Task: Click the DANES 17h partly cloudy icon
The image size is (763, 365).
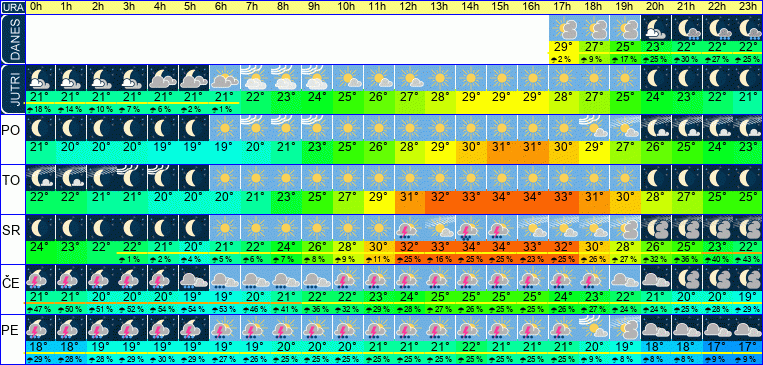Action: click(563, 28)
